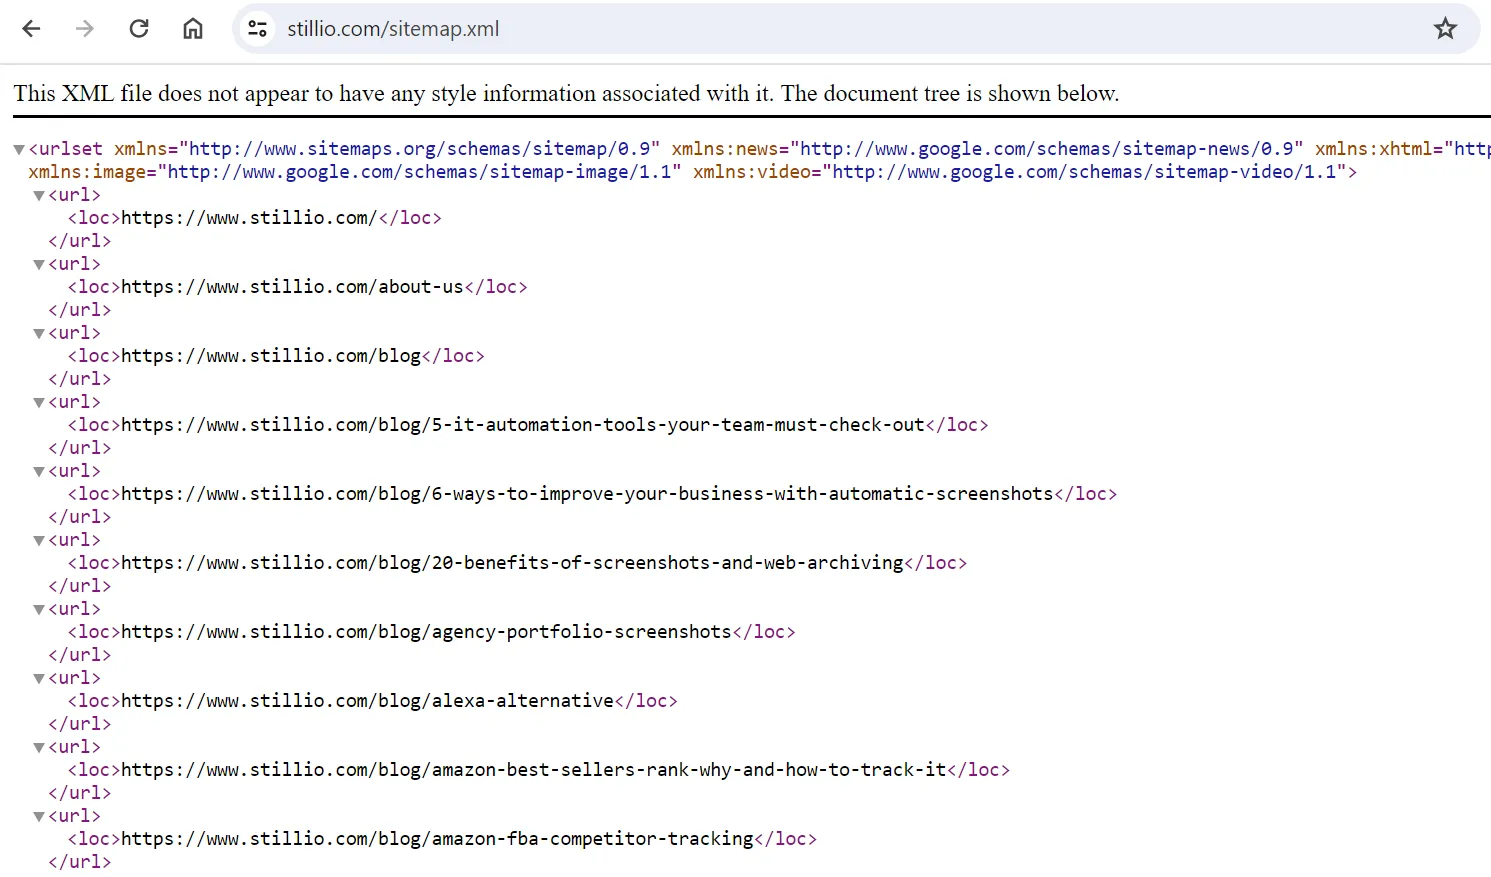1491x877 pixels.
Task: Collapse the url node for stillio.com/ homepage
Action: pyautogui.click(x=39, y=196)
